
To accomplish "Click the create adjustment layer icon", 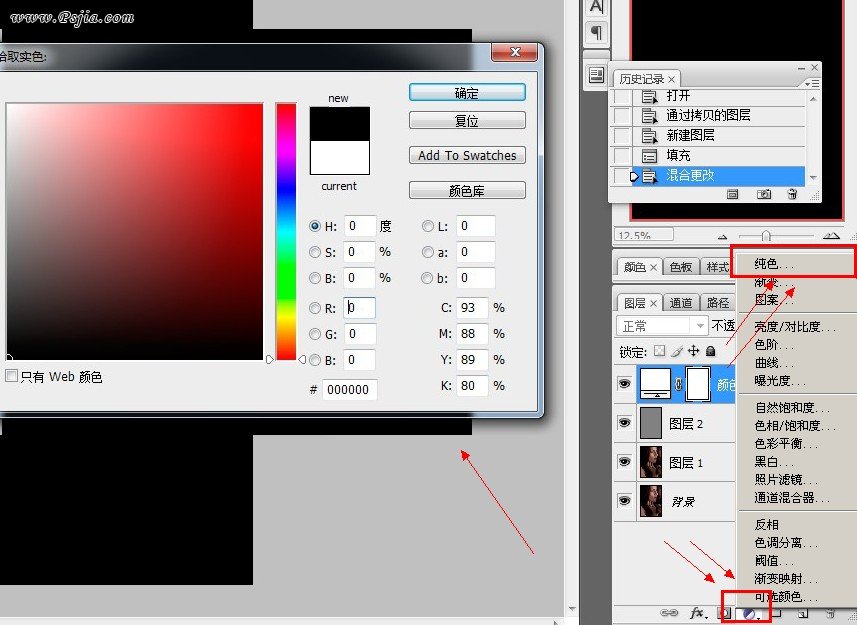I will (x=748, y=612).
